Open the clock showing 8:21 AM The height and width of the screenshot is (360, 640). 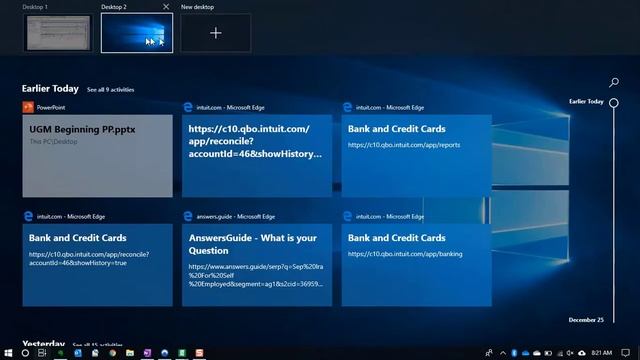pyautogui.click(x=602, y=353)
